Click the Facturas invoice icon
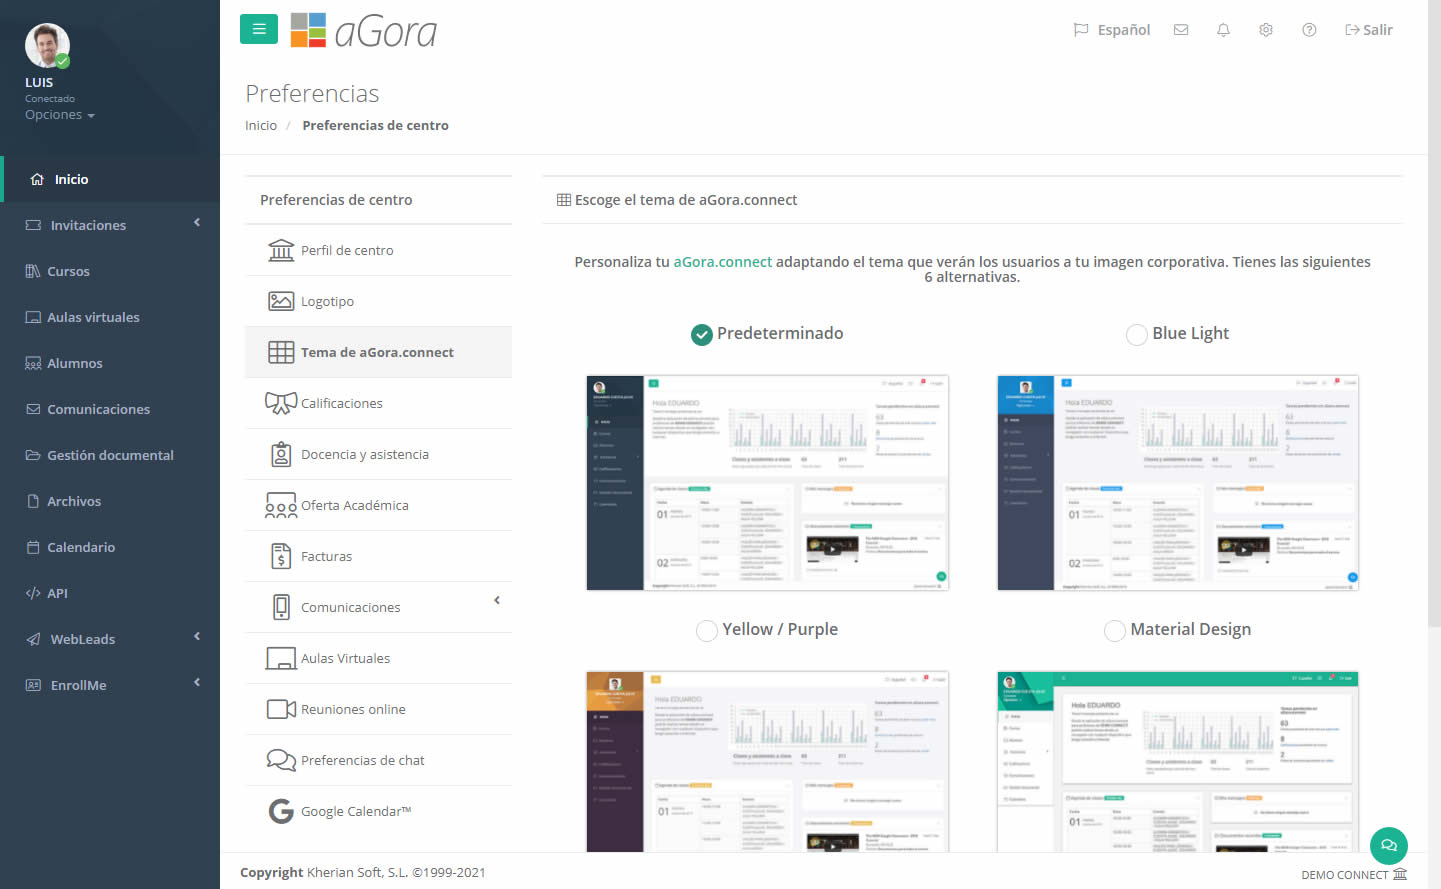This screenshot has height=889, width=1441. coord(281,556)
